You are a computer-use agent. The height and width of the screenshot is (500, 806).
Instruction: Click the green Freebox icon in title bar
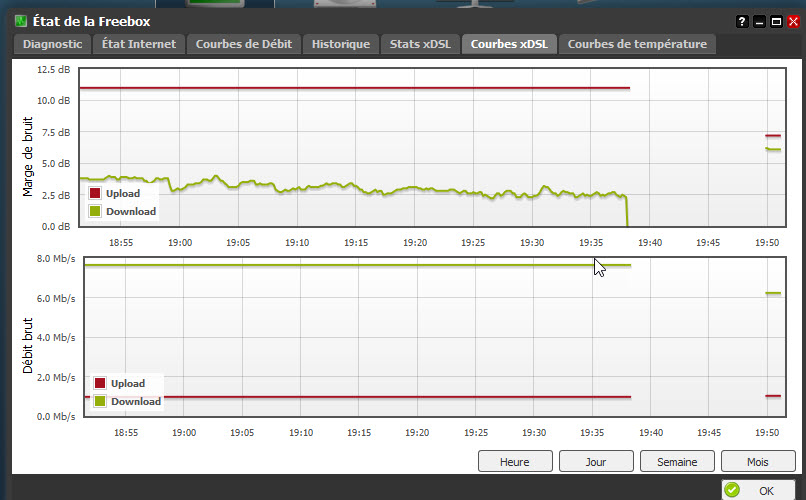pyautogui.click(x=20, y=21)
